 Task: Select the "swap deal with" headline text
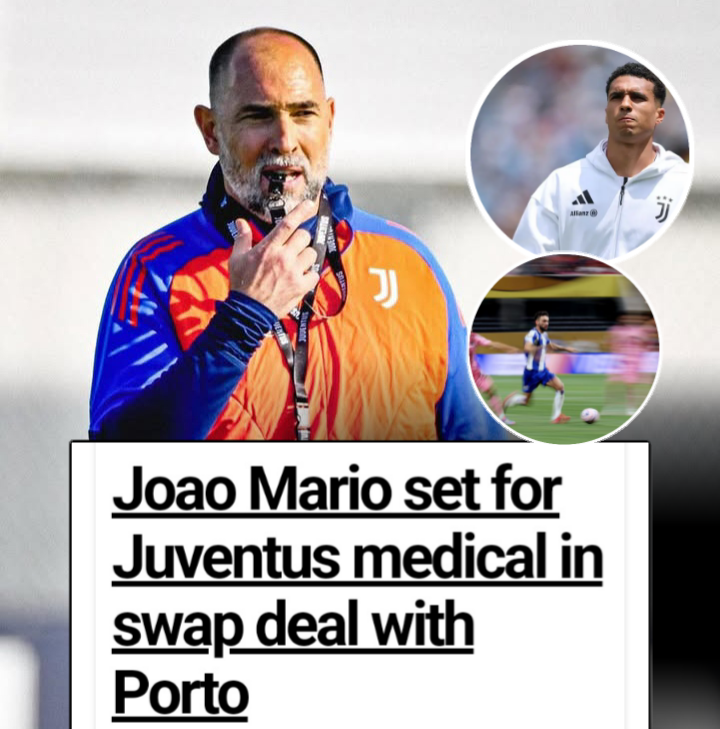coord(293,626)
